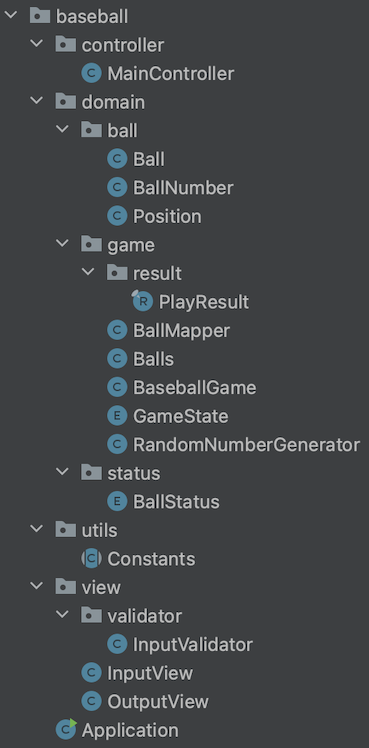Collapse the status folder chevron
The height and width of the screenshot is (748, 369).
(62, 472)
